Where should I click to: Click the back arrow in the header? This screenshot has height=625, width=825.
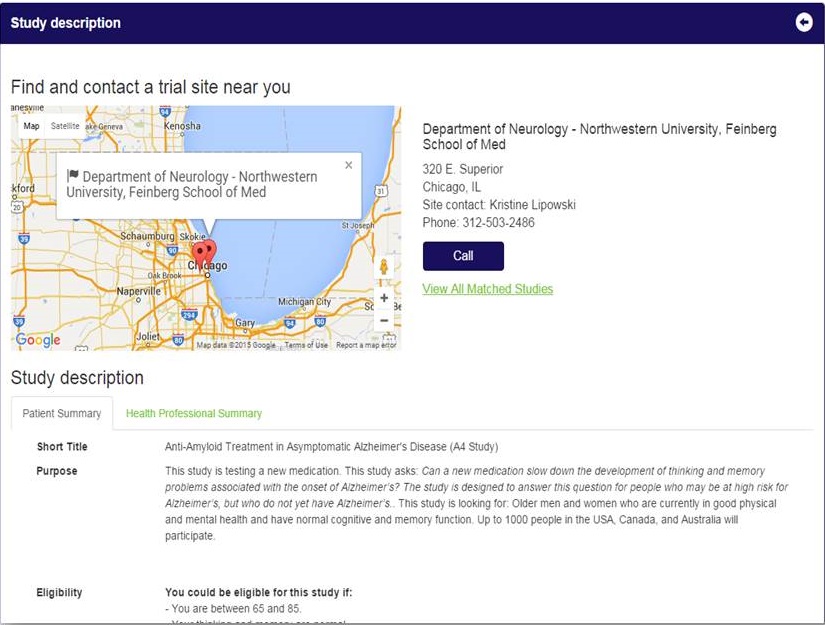click(804, 22)
